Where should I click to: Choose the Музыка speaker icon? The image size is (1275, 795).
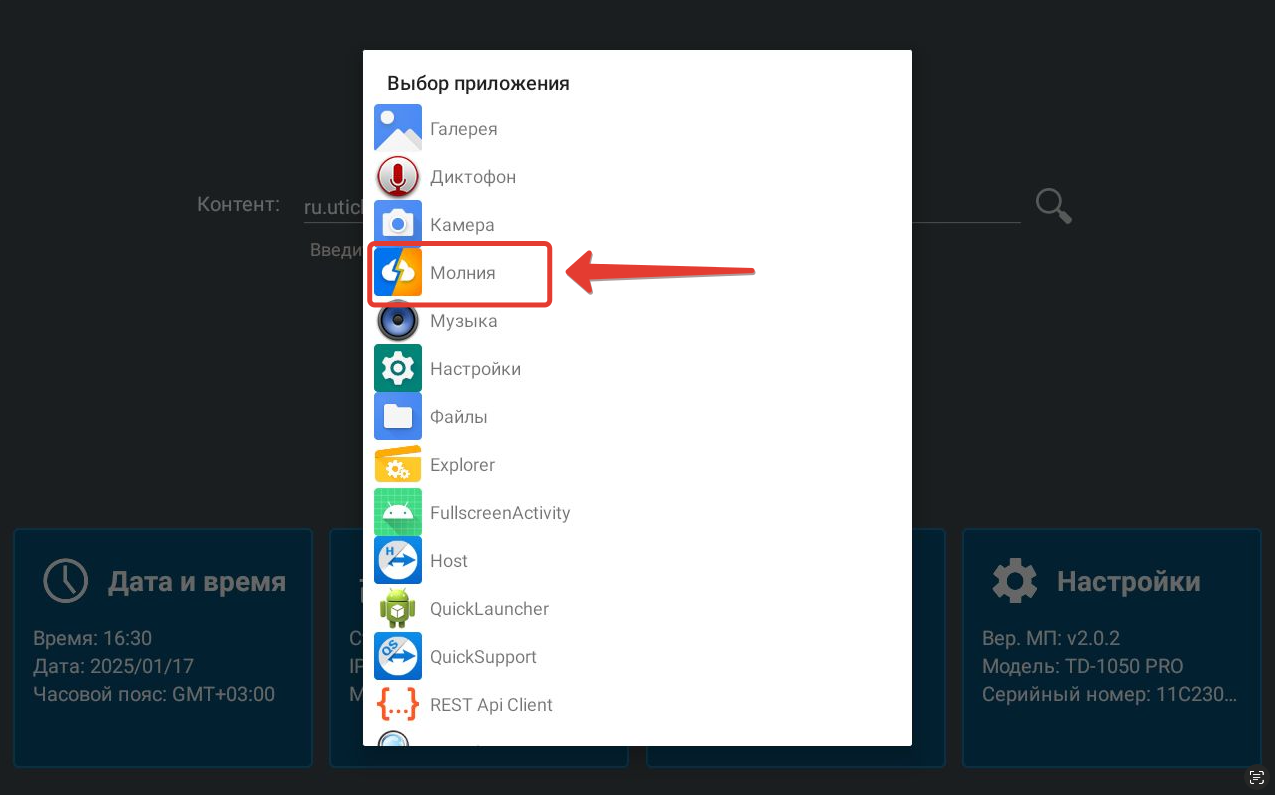tap(398, 320)
